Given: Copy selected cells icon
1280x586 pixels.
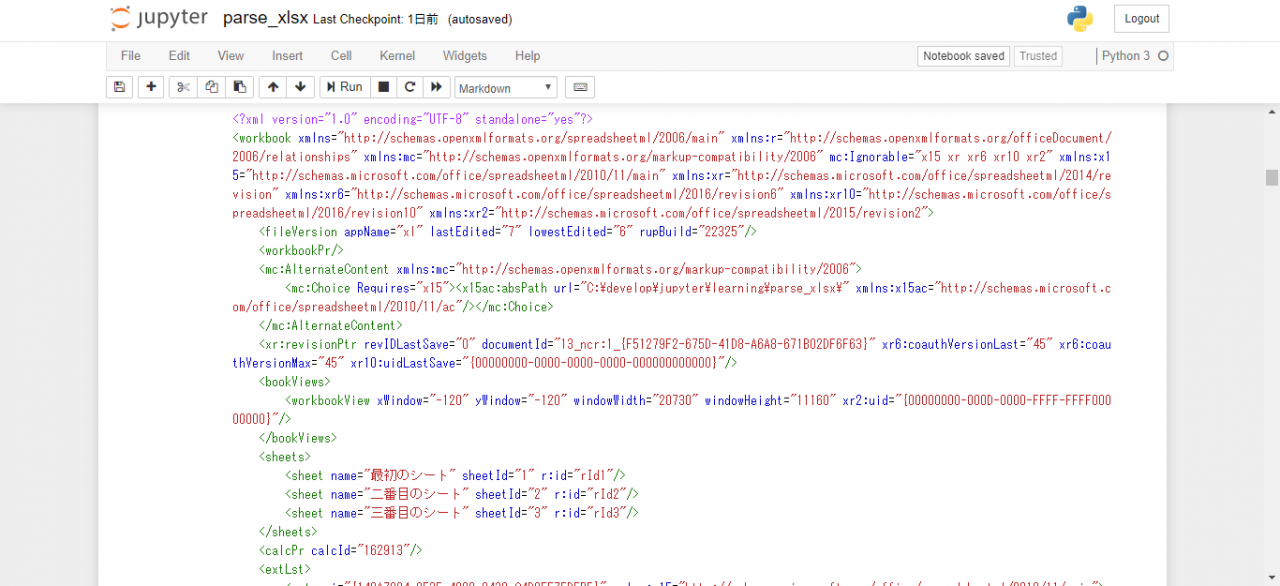Looking at the screenshot, I should (x=211, y=87).
